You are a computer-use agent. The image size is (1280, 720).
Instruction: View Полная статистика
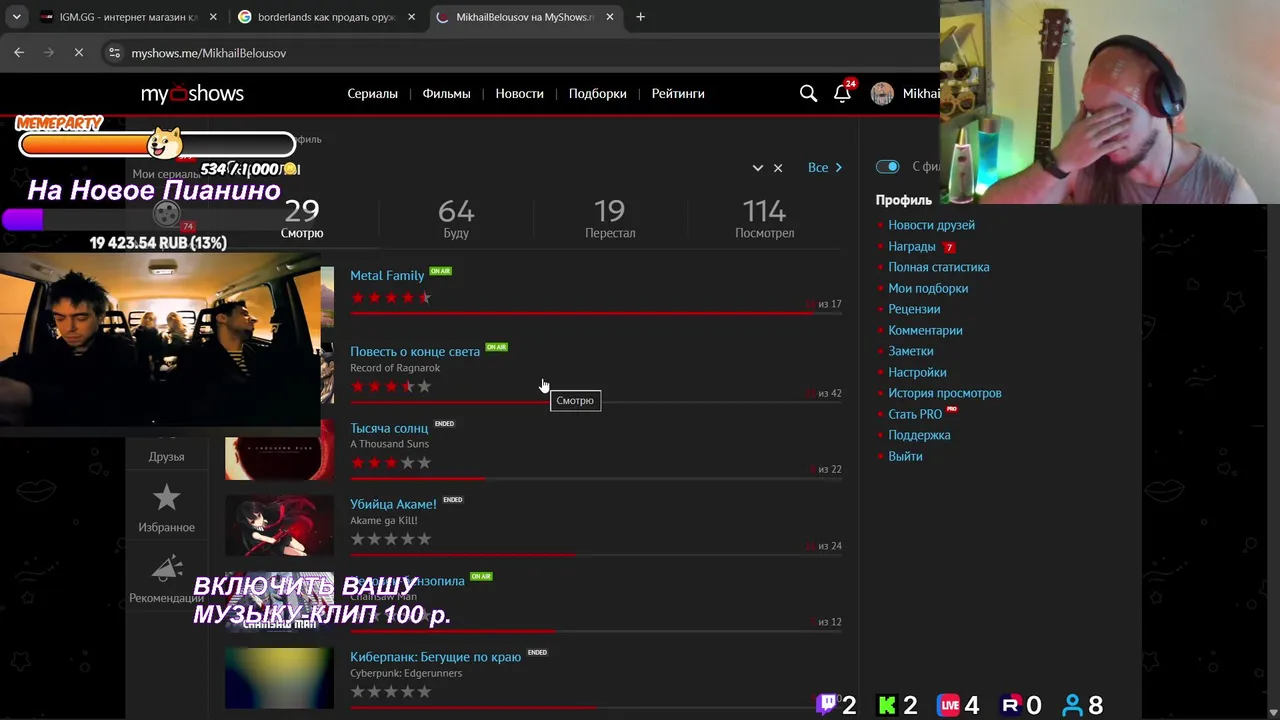pos(939,267)
